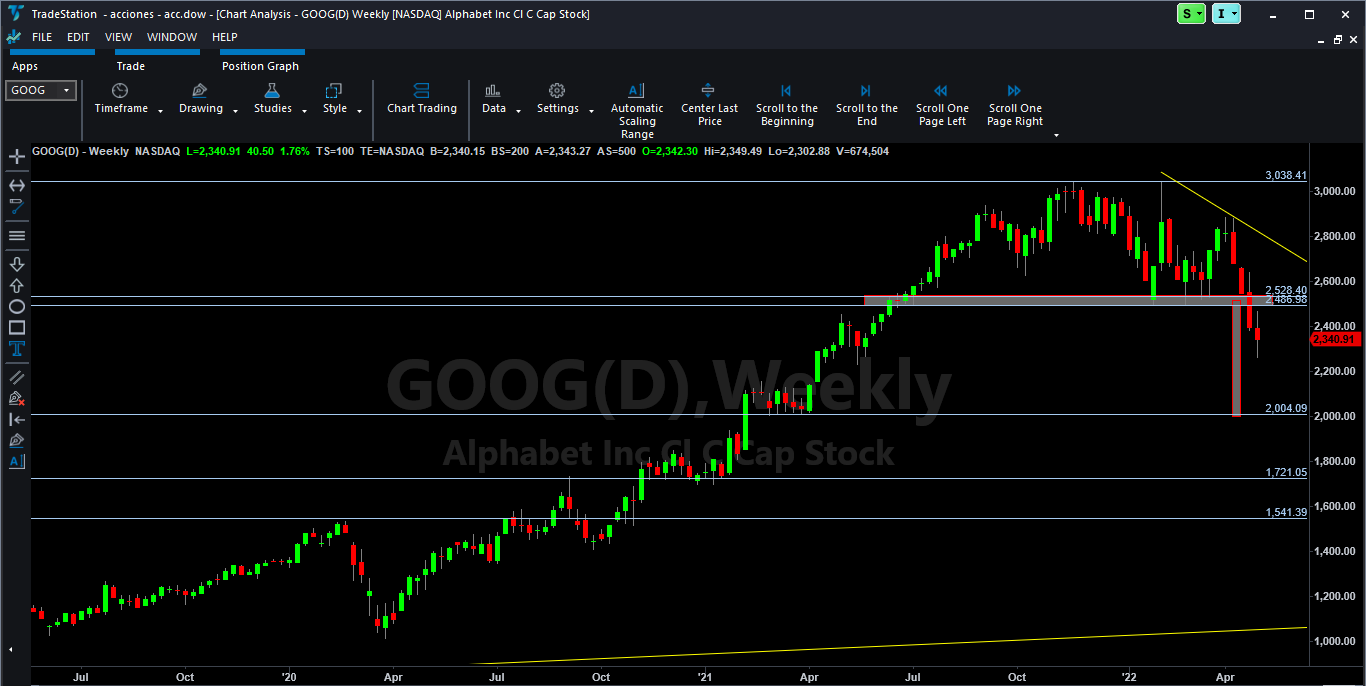Select the rectangle drawing tool

pyautogui.click(x=17, y=327)
